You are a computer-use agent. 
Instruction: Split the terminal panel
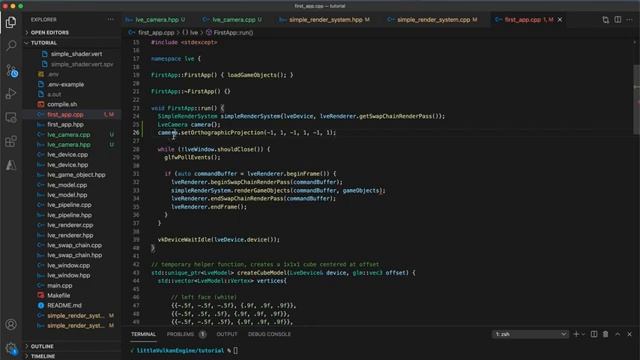[x=594, y=334]
